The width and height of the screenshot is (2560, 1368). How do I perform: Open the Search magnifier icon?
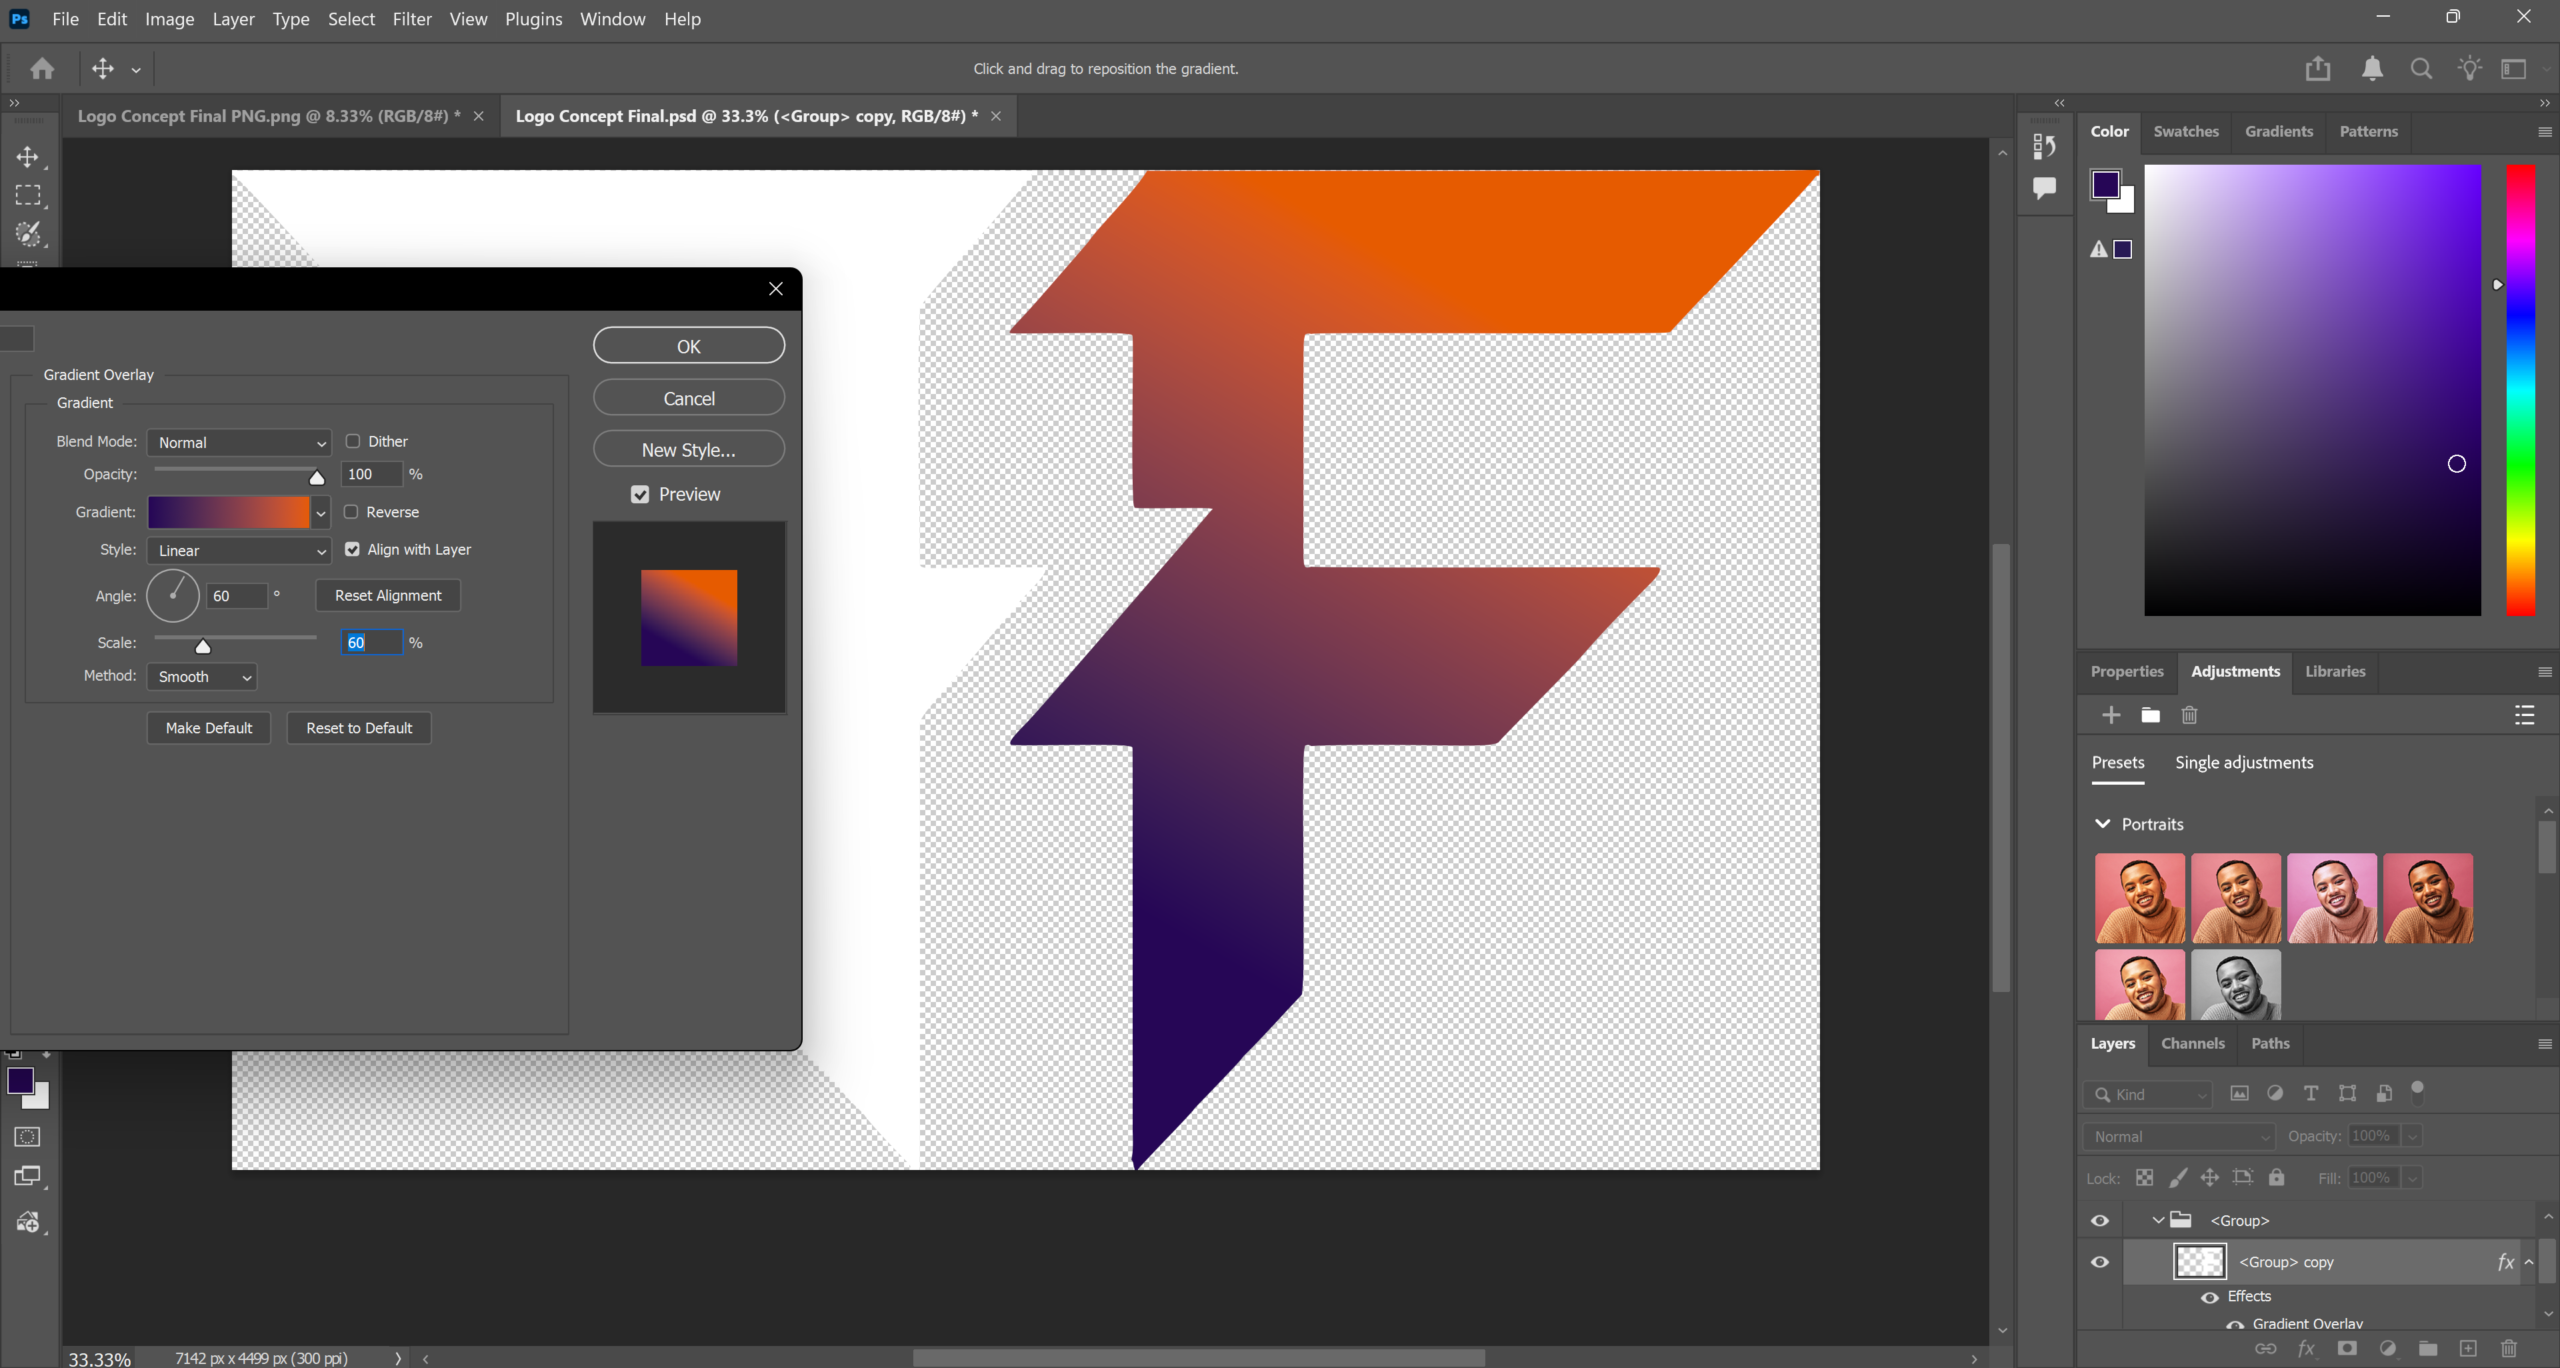tap(2421, 69)
